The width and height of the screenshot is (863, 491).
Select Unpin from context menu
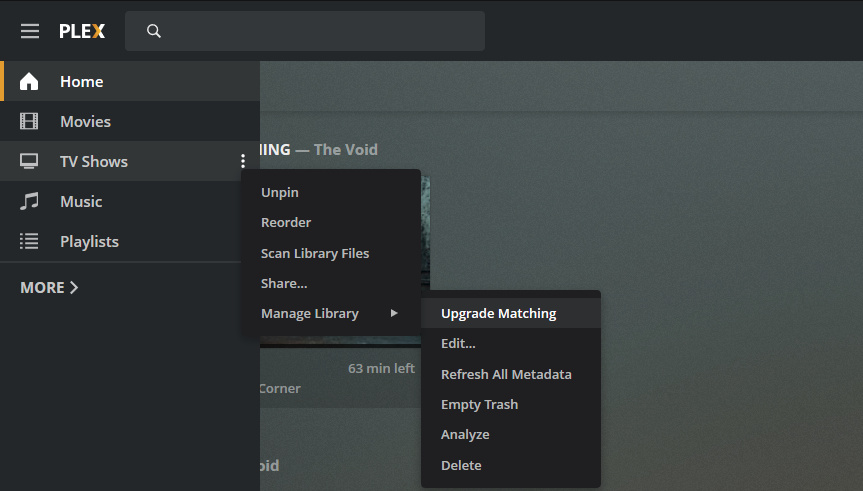coord(331,193)
